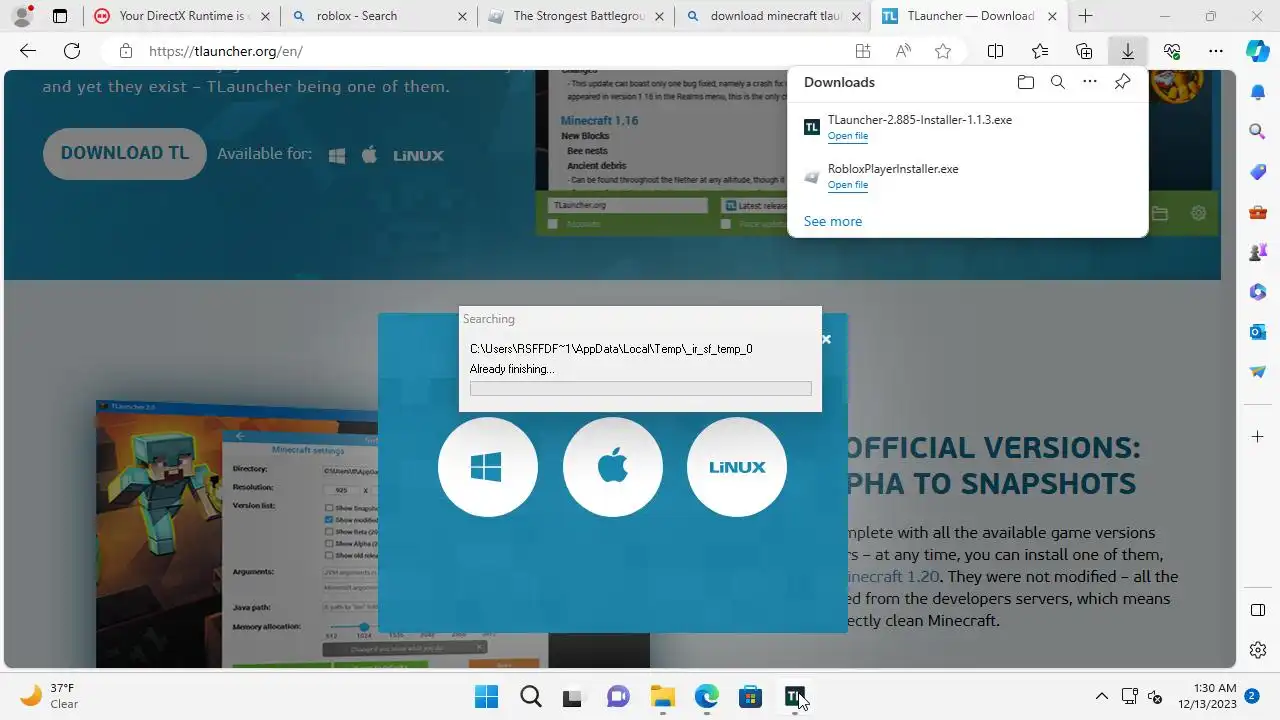Add this page to favorites star
1280x720 pixels.
coord(943,51)
